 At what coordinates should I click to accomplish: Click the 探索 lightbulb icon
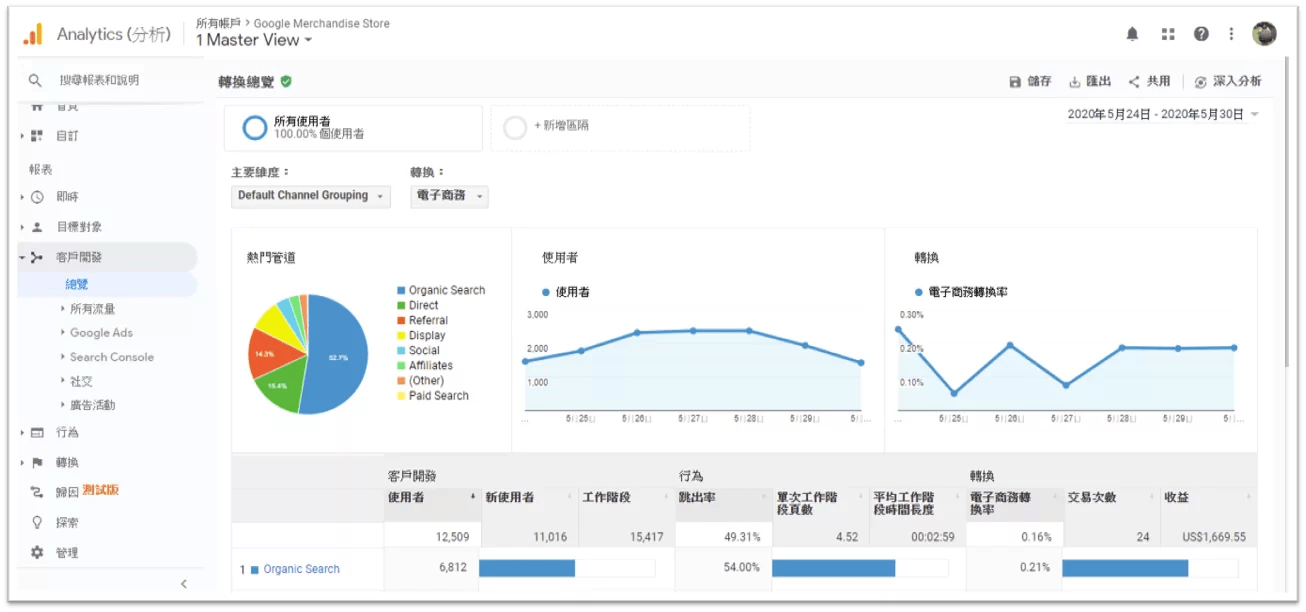[x=37, y=522]
